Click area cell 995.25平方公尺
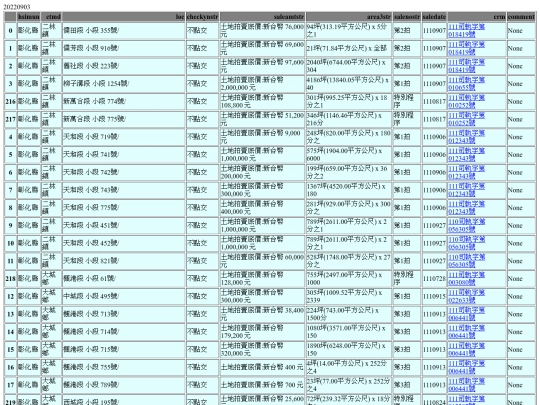The height and width of the screenshot is (405, 540). point(349,101)
